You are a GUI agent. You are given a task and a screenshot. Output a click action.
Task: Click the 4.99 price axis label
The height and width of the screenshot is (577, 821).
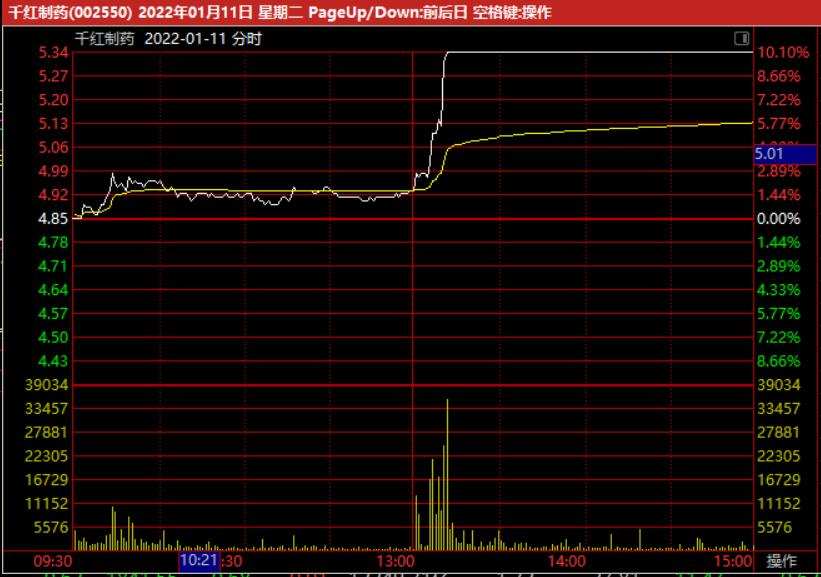coord(53,171)
